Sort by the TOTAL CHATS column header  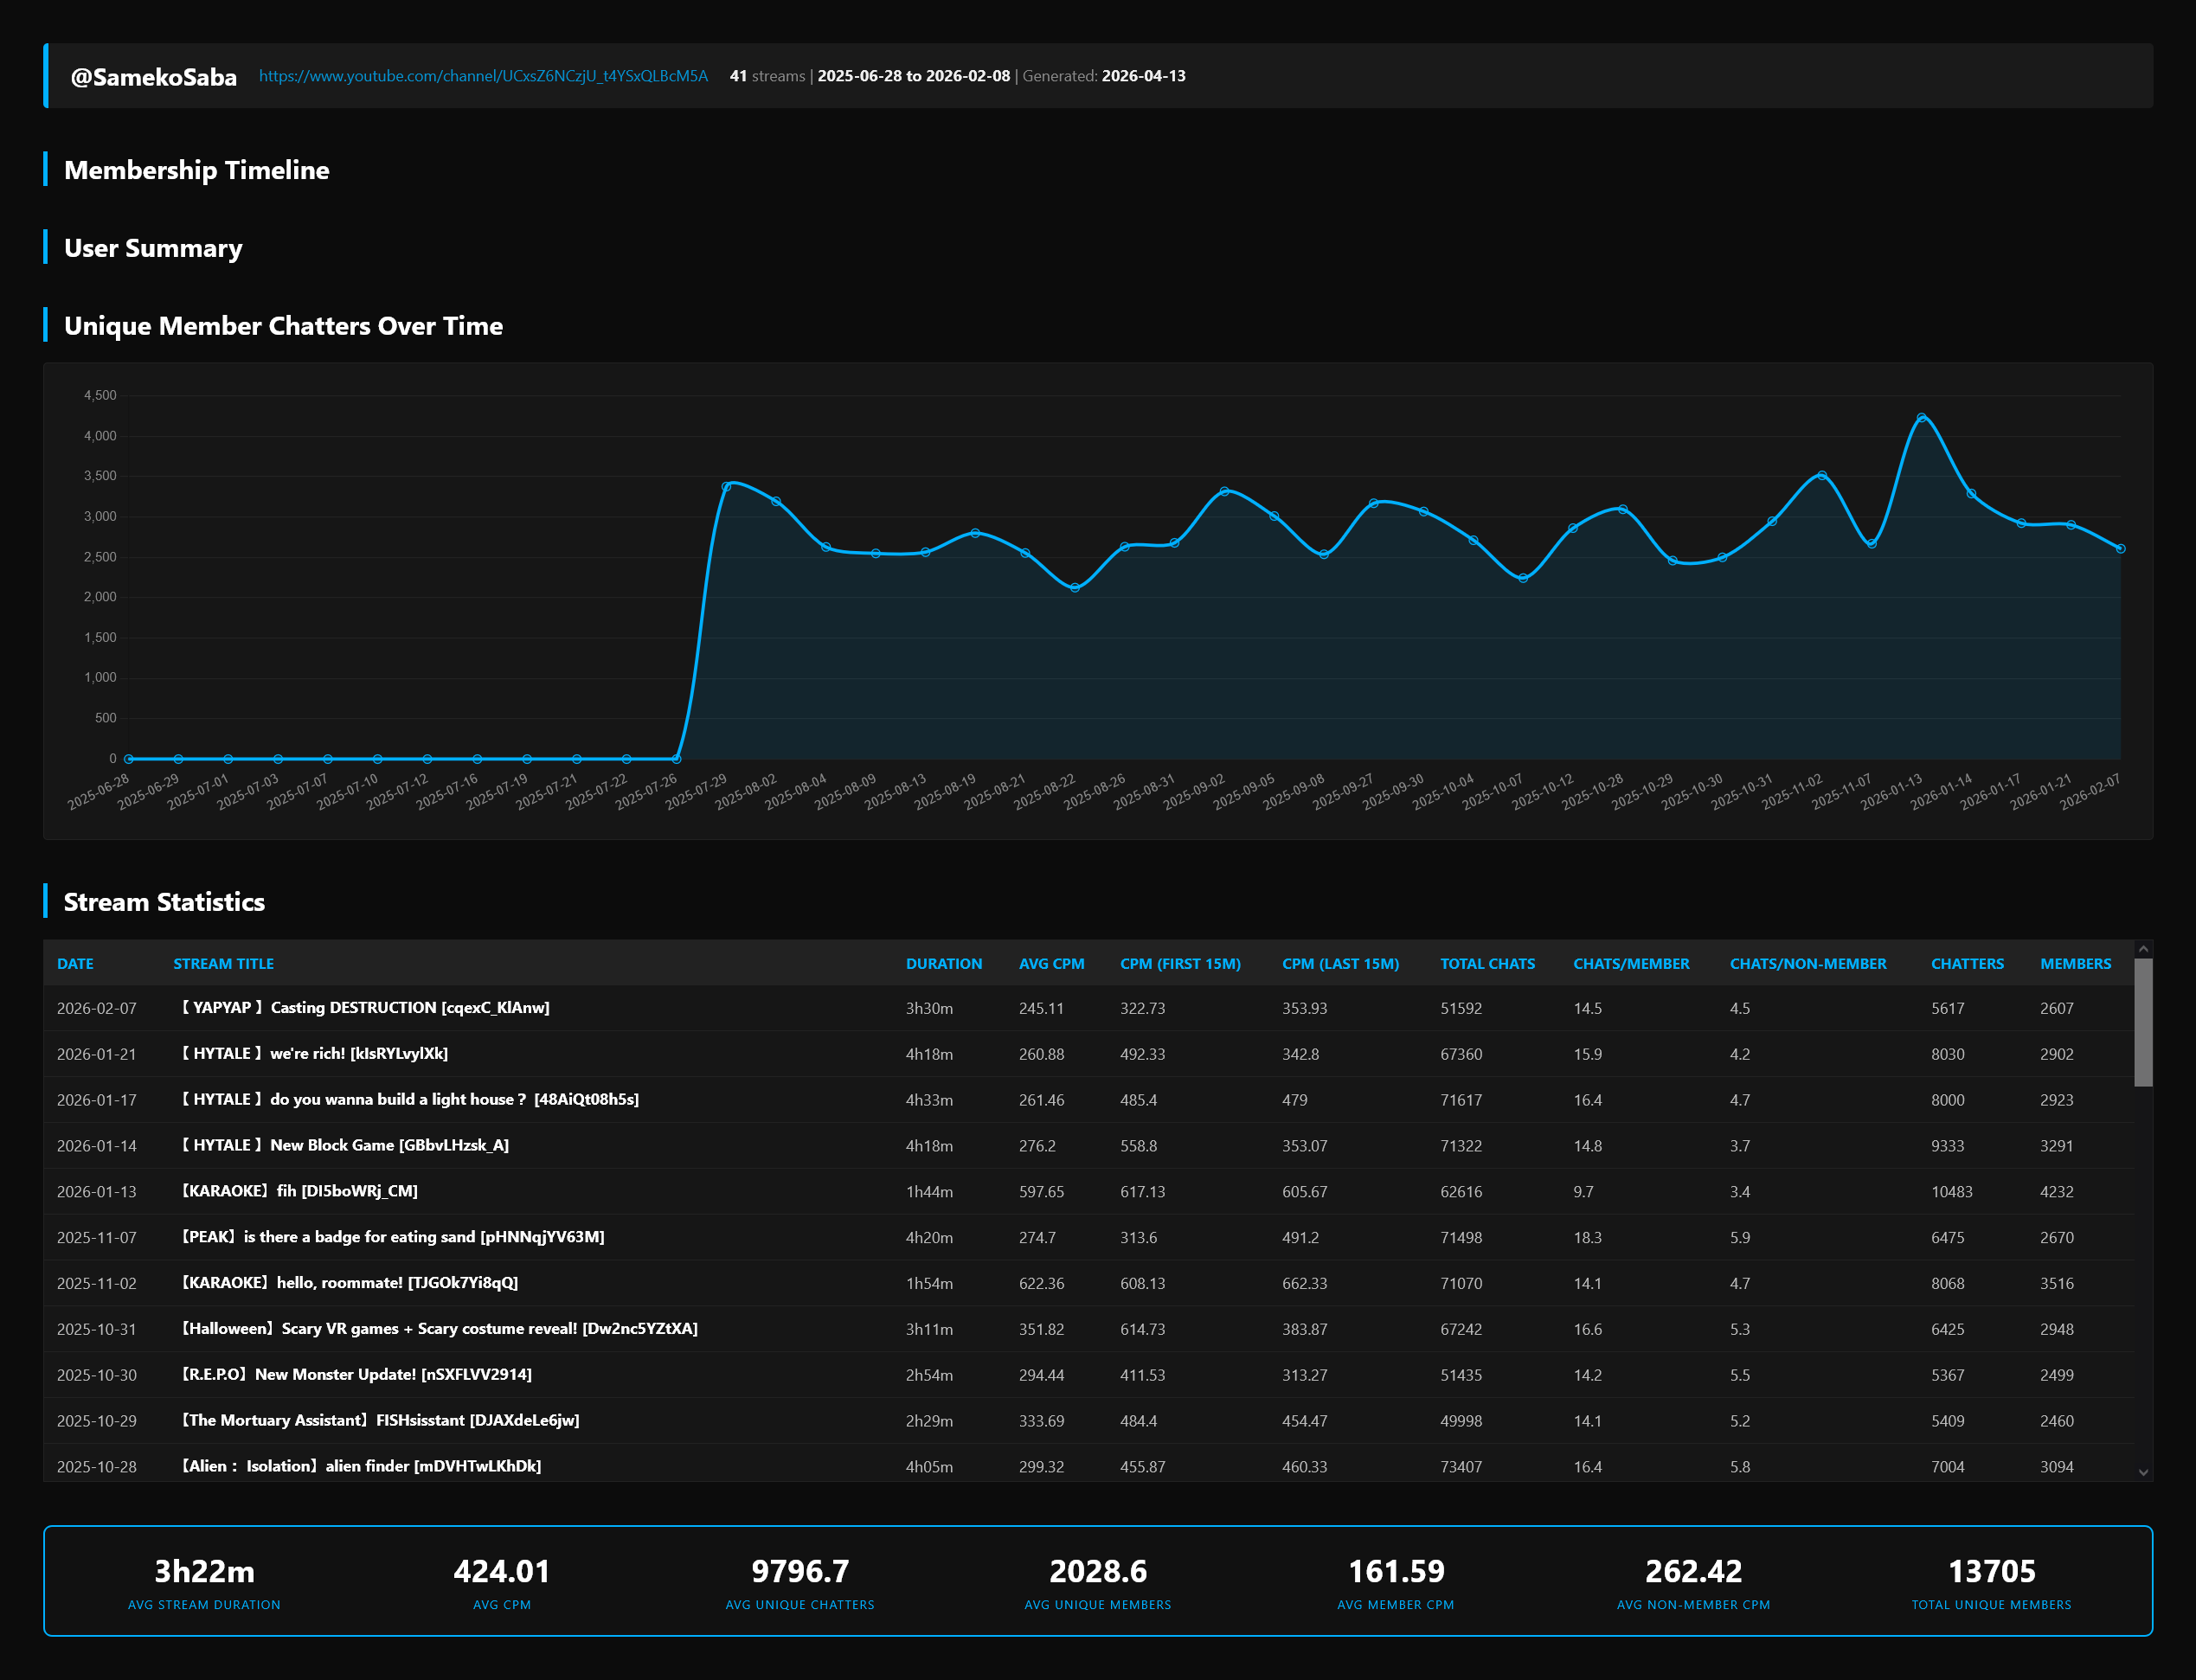coord(1487,964)
